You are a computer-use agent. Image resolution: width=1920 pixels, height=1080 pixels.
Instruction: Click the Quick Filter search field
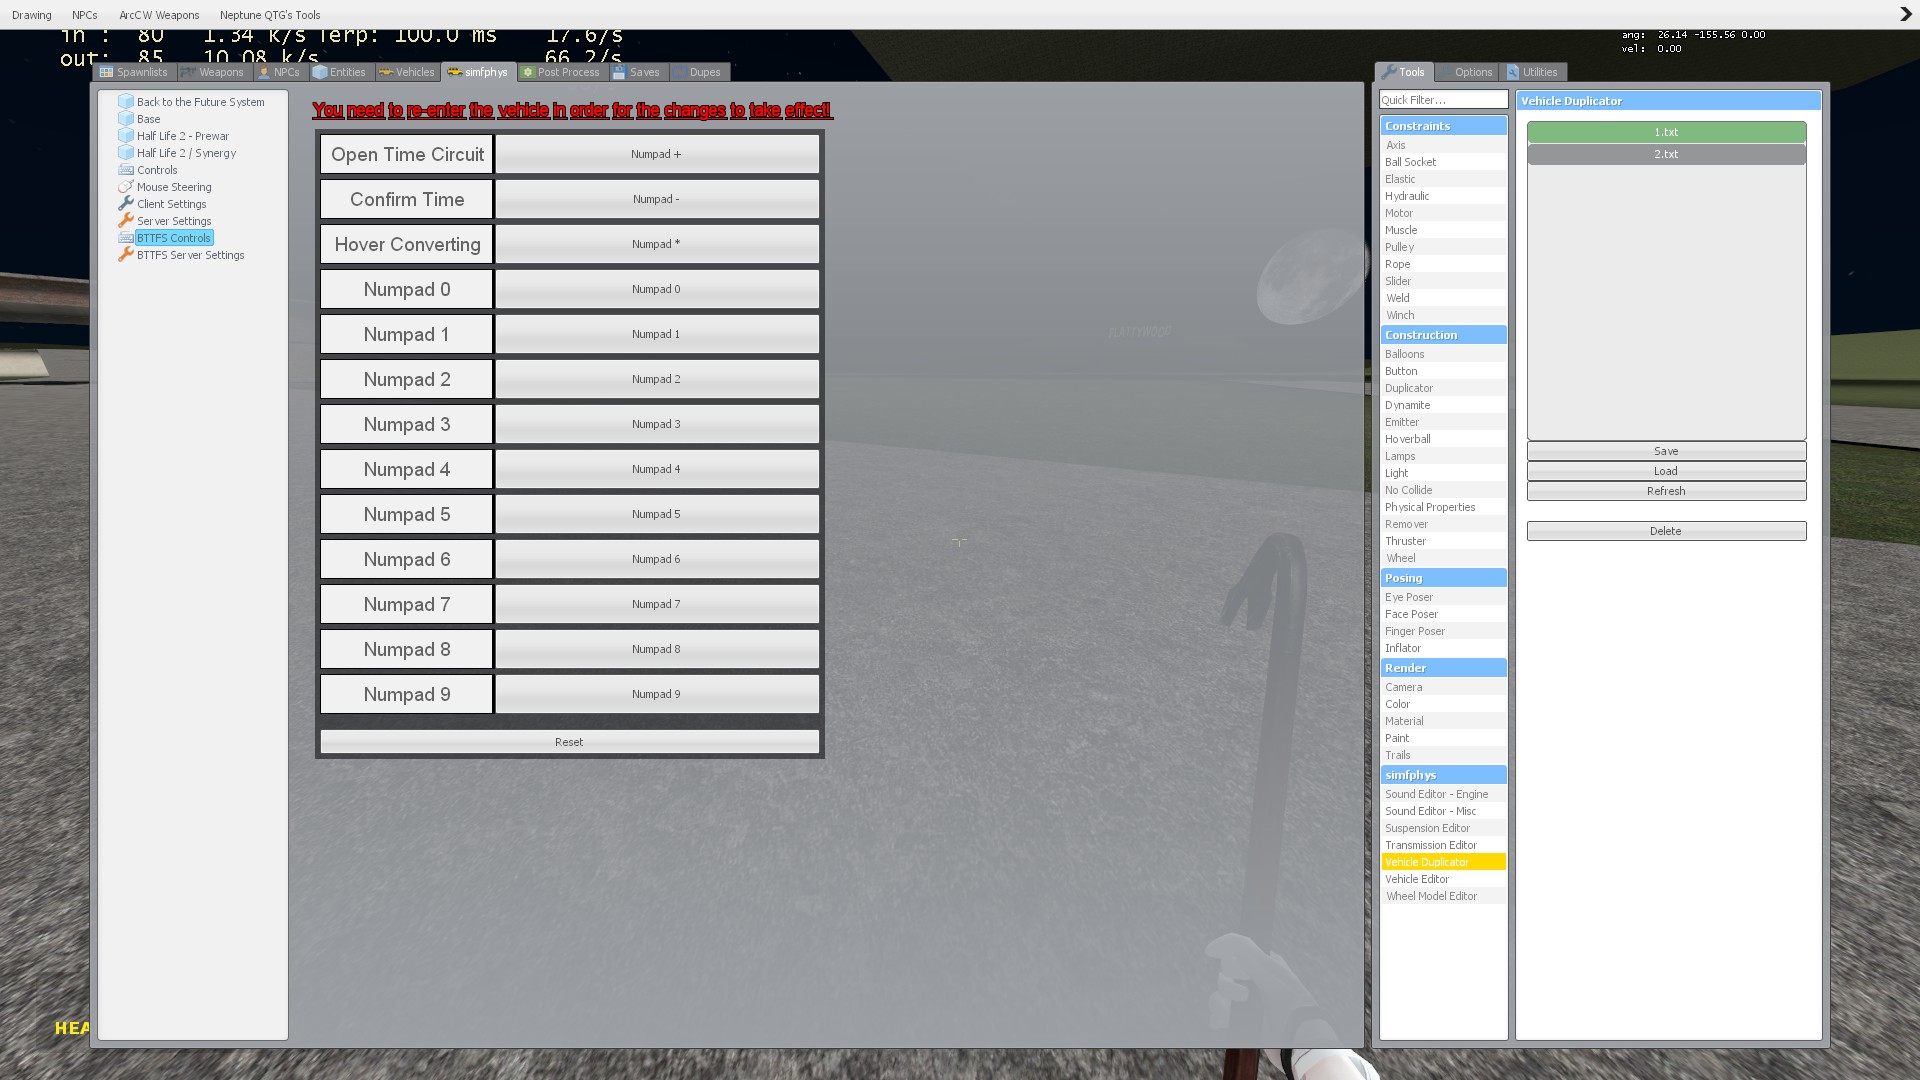1443,100
